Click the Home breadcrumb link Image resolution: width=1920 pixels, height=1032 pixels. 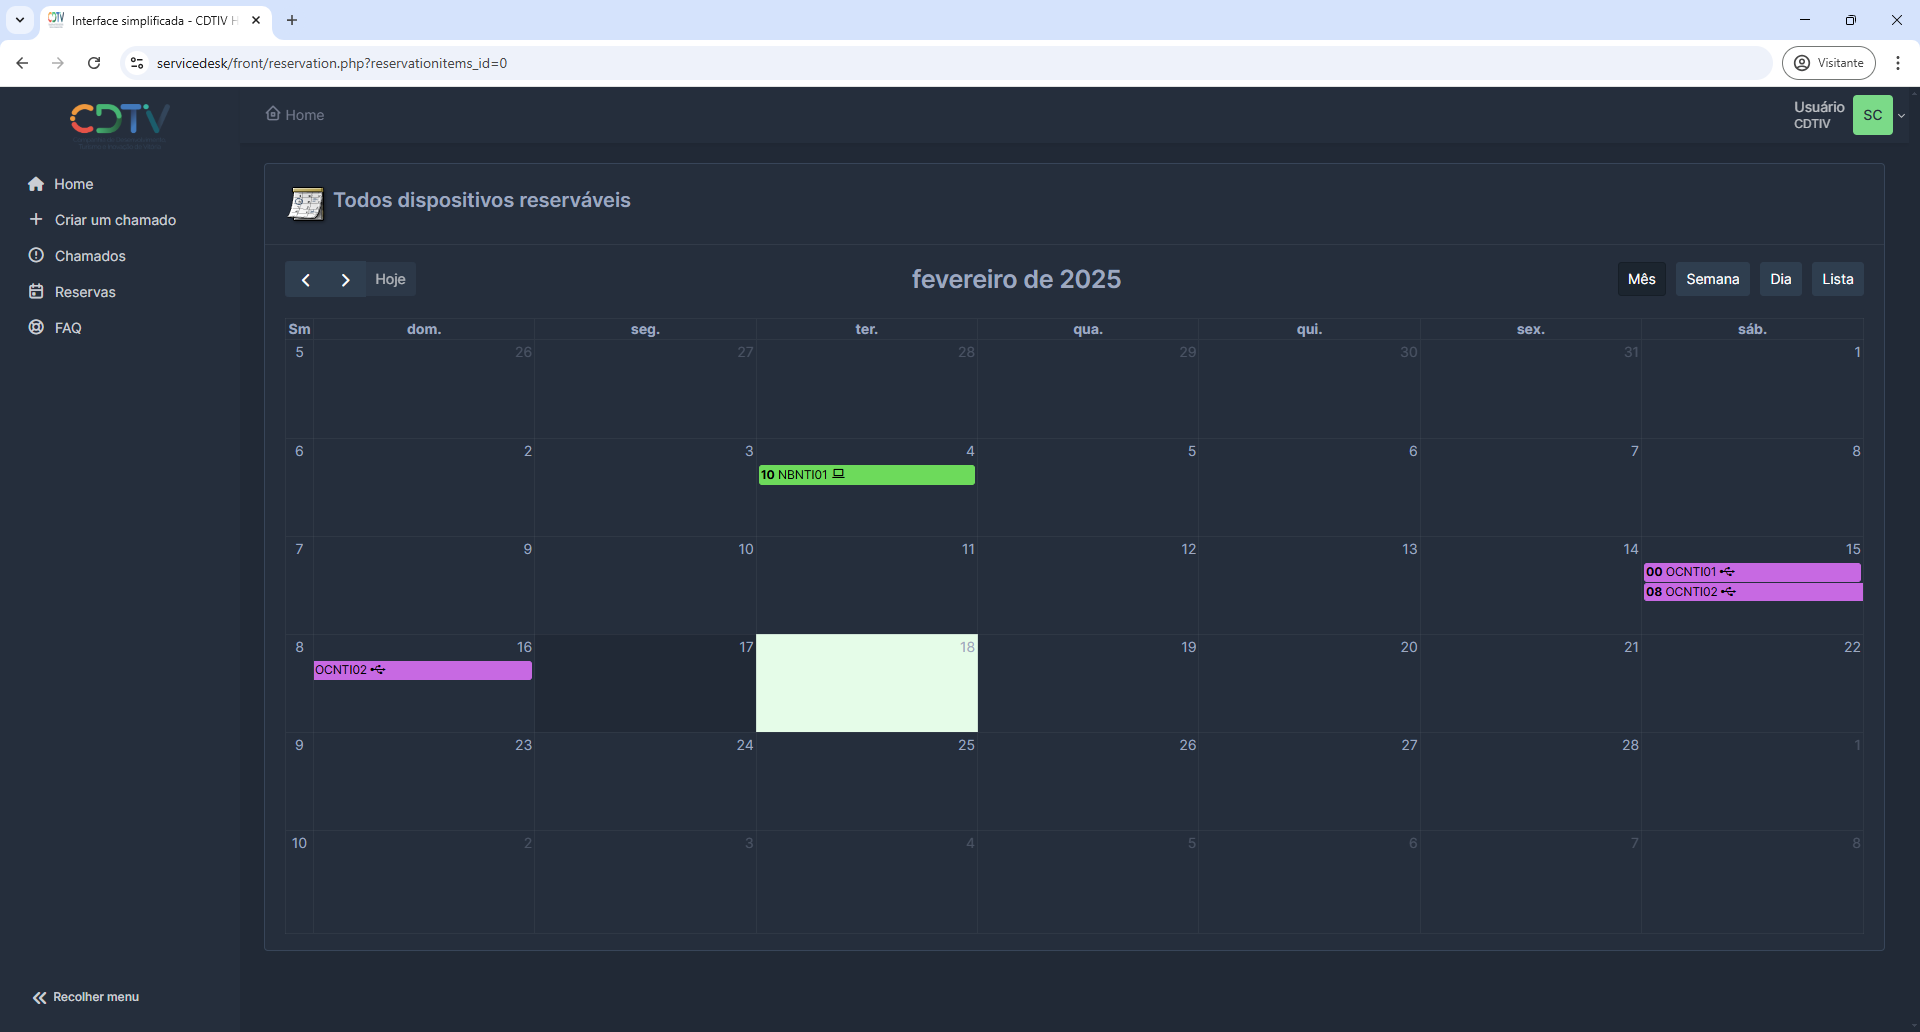(304, 115)
